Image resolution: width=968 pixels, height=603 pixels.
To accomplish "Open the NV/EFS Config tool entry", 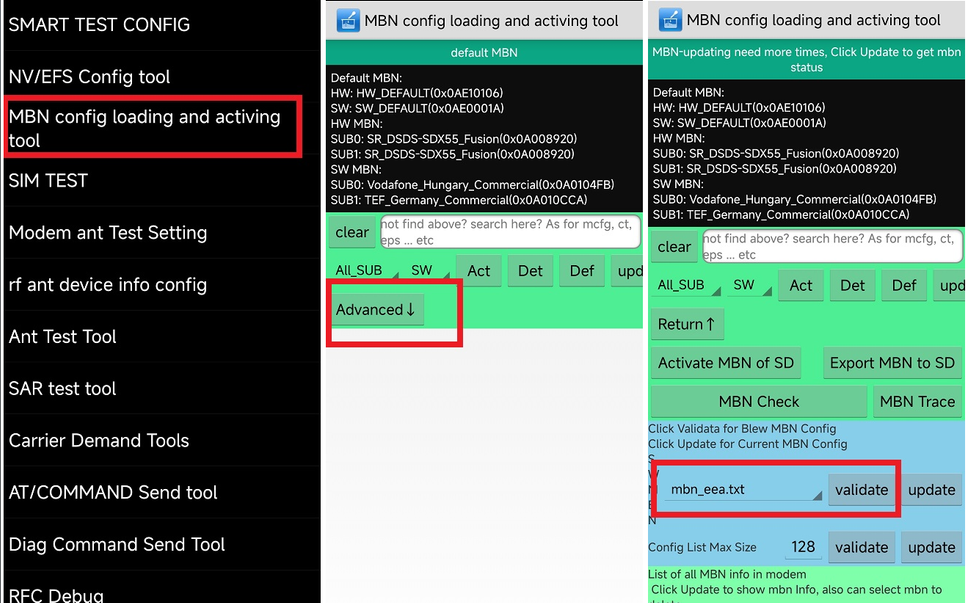I will 90,77.
